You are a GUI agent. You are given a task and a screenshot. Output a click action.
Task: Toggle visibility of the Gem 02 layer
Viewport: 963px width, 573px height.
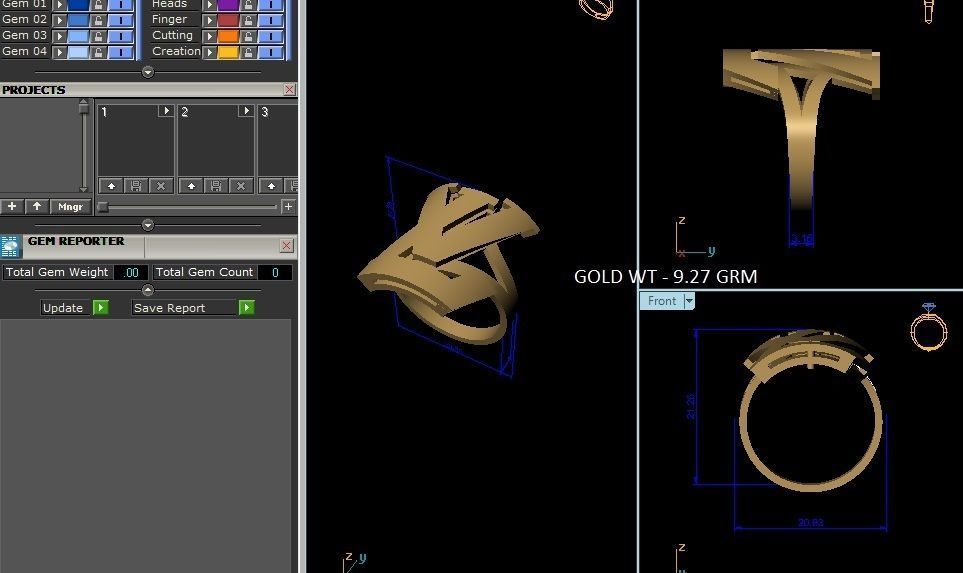(x=121, y=20)
